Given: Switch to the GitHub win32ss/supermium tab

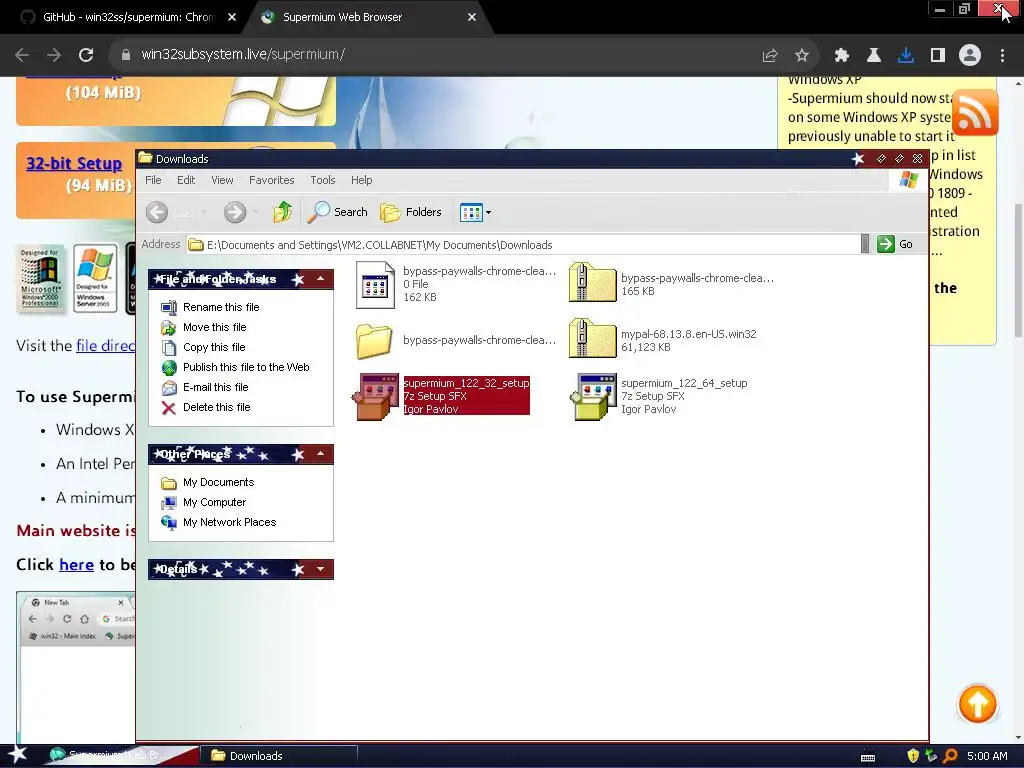Looking at the screenshot, I should point(128,17).
